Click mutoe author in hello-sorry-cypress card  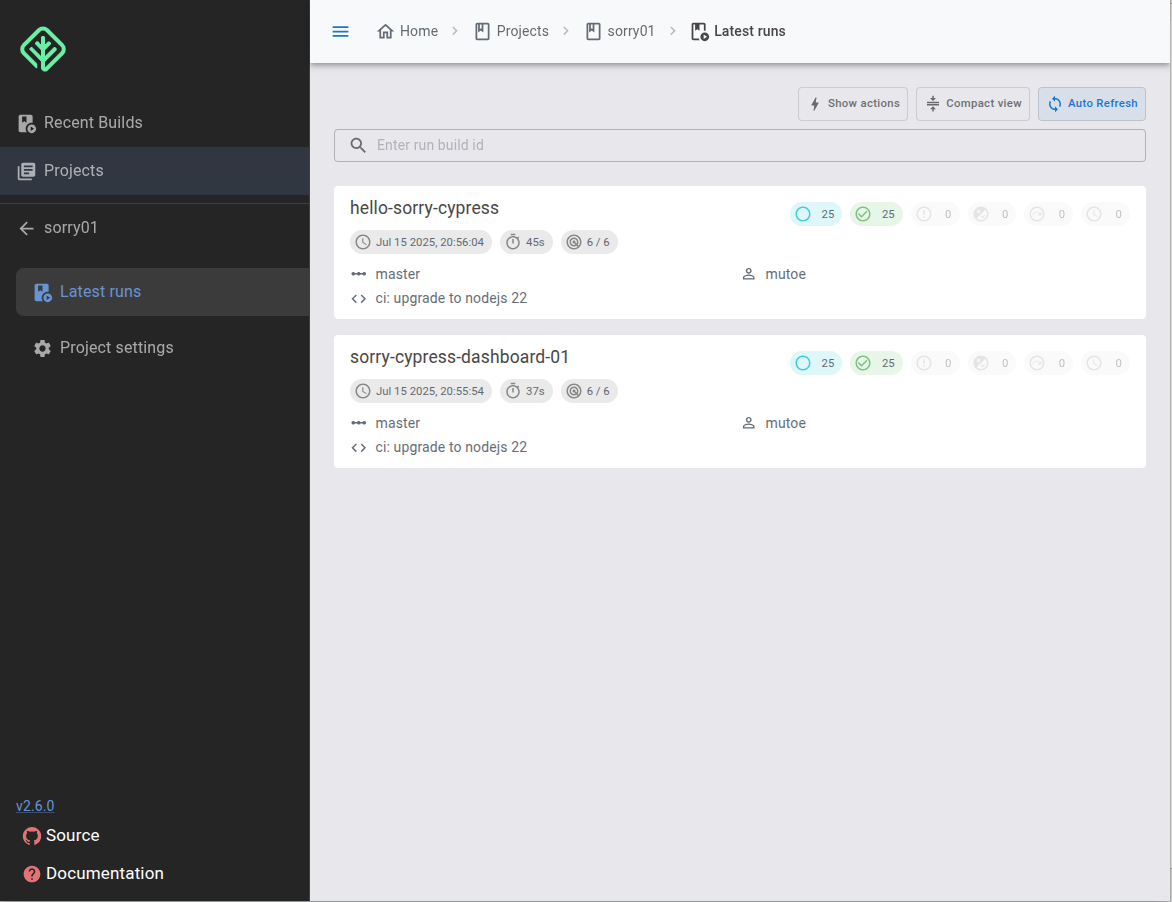coord(785,274)
